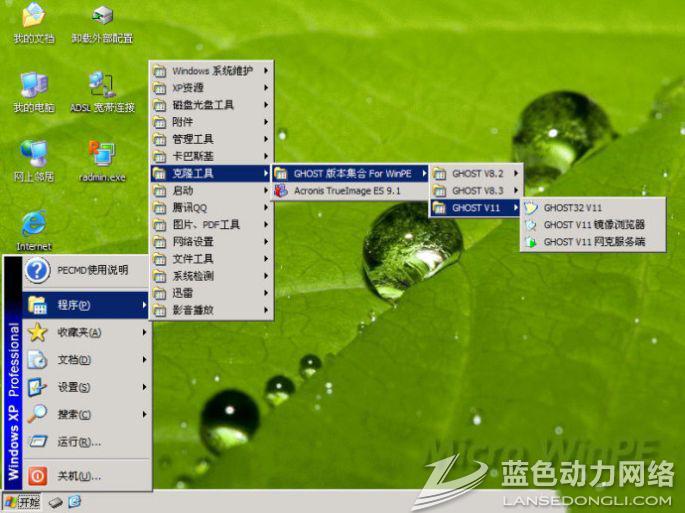Launch the ADSL 宽带连接 shortcut

pos(102,86)
